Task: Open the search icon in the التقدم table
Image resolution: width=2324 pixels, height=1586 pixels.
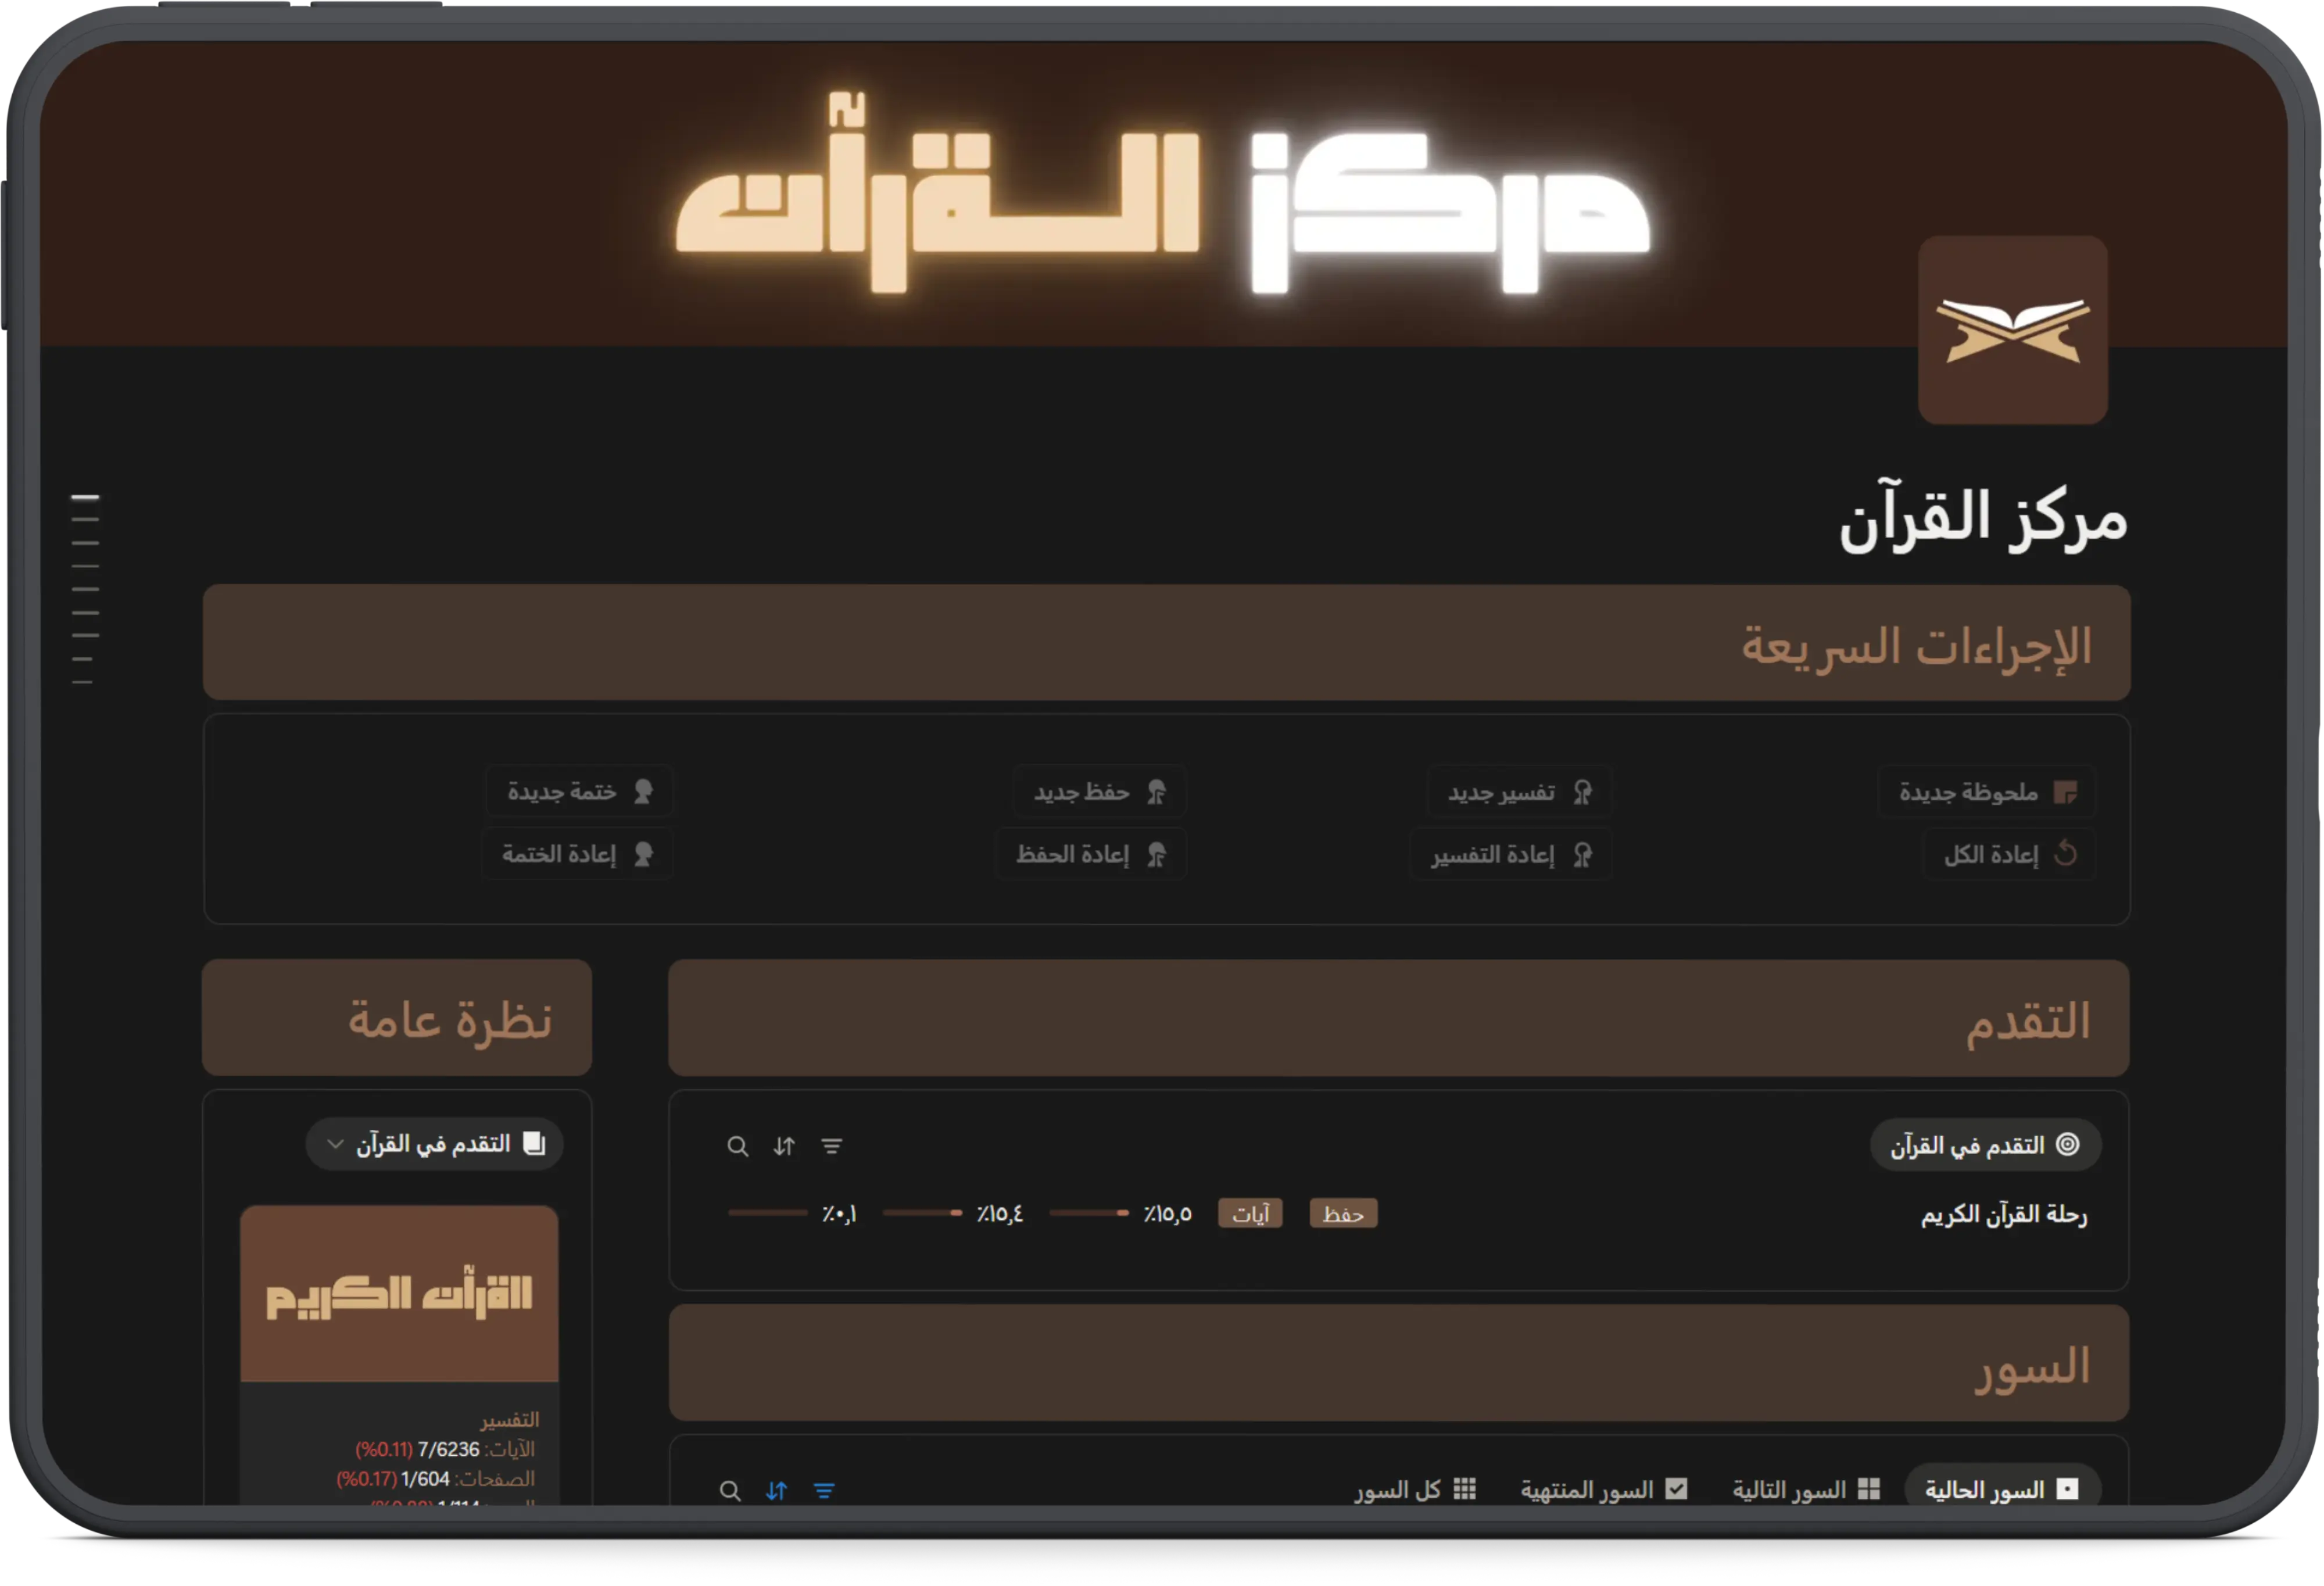Action: tap(738, 1147)
